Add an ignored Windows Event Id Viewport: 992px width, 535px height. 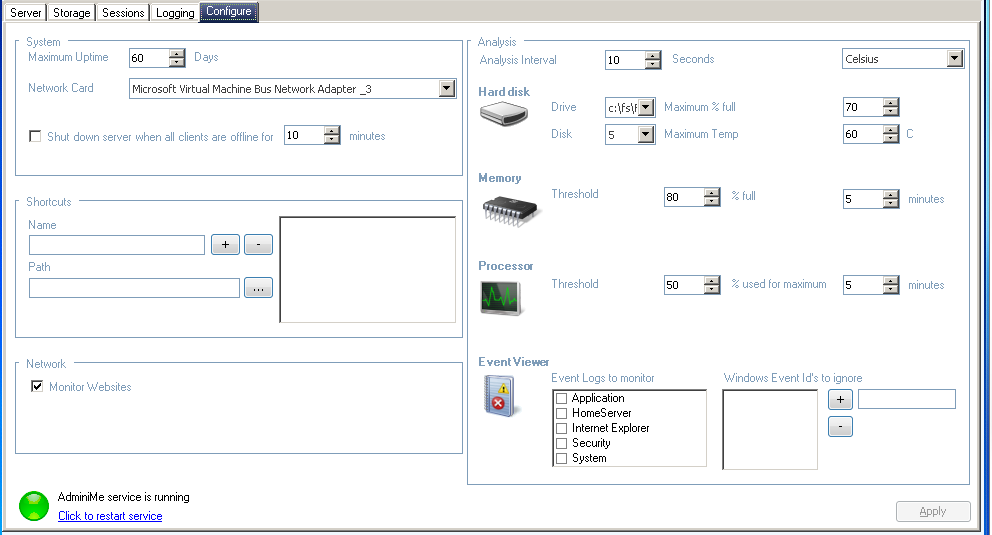tap(840, 399)
